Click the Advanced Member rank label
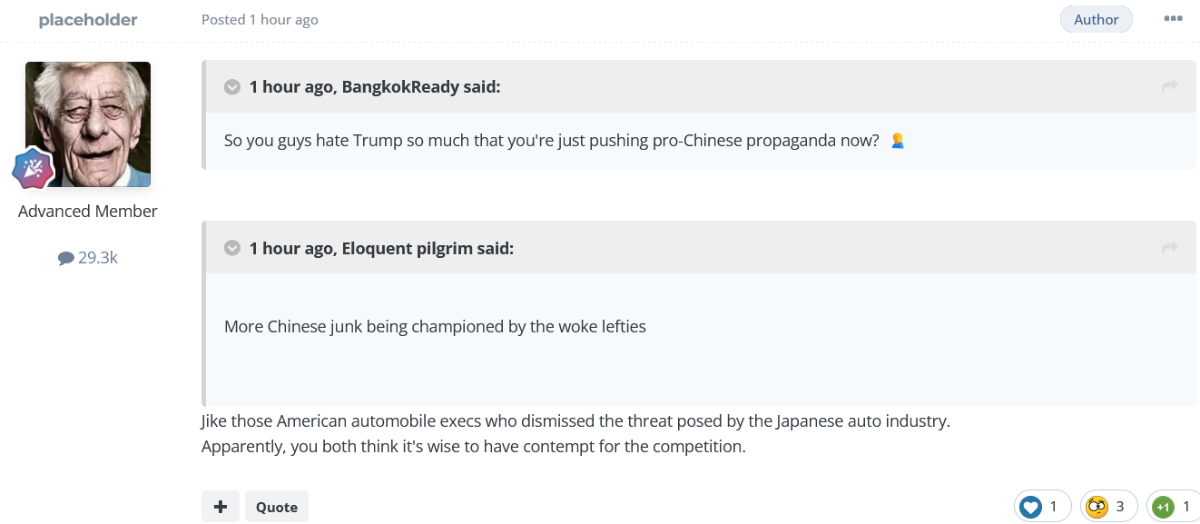Image resolution: width=1200 pixels, height=524 pixels. tap(88, 211)
